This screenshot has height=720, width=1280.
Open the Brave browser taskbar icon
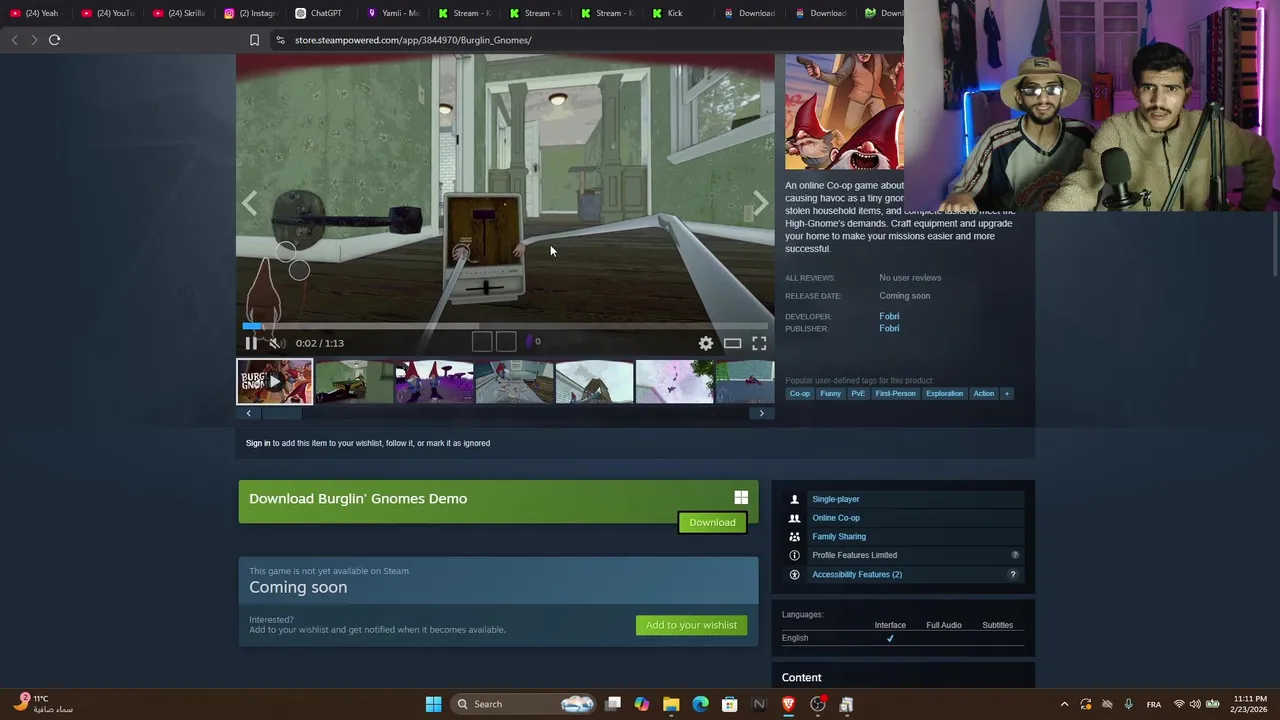tap(788, 704)
